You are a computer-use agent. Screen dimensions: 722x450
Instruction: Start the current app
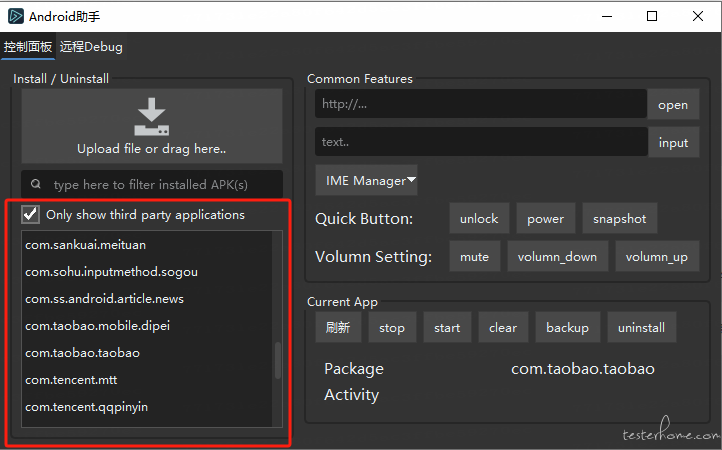[x=447, y=327]
